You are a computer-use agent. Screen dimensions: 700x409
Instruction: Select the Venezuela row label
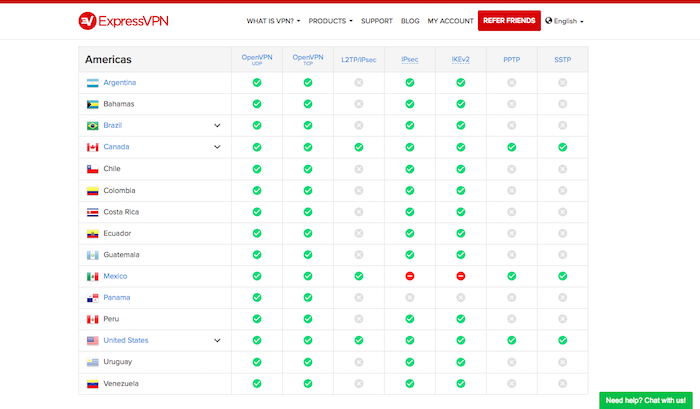[x=121, y=384]
